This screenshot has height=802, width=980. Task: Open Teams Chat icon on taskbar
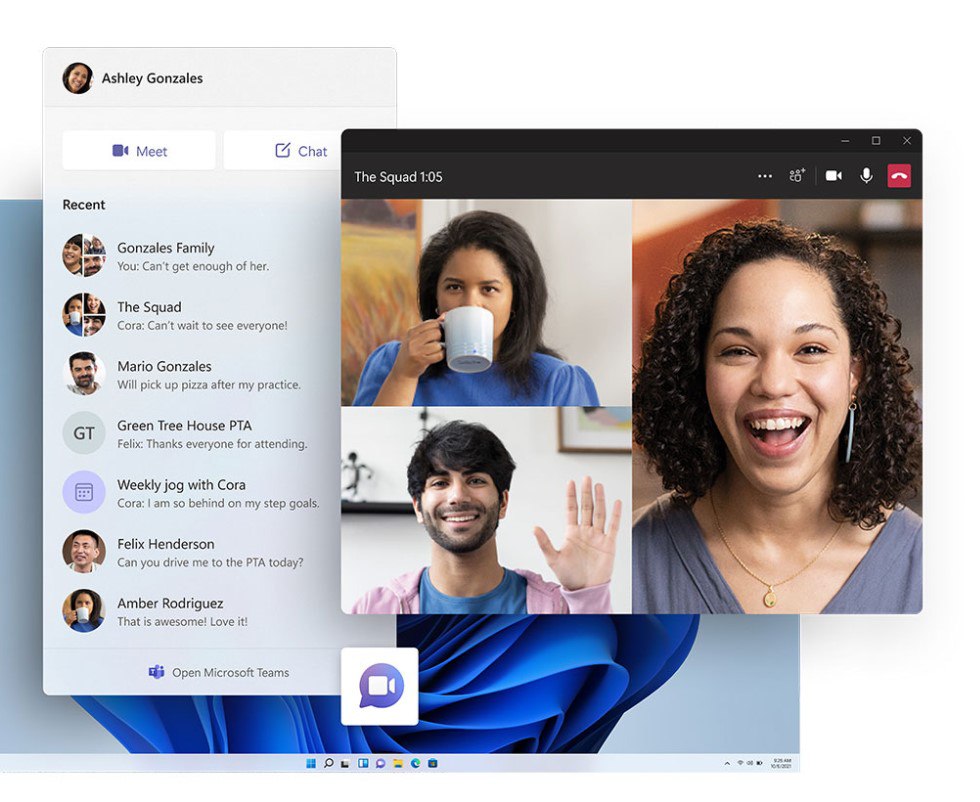click(380, 763)
